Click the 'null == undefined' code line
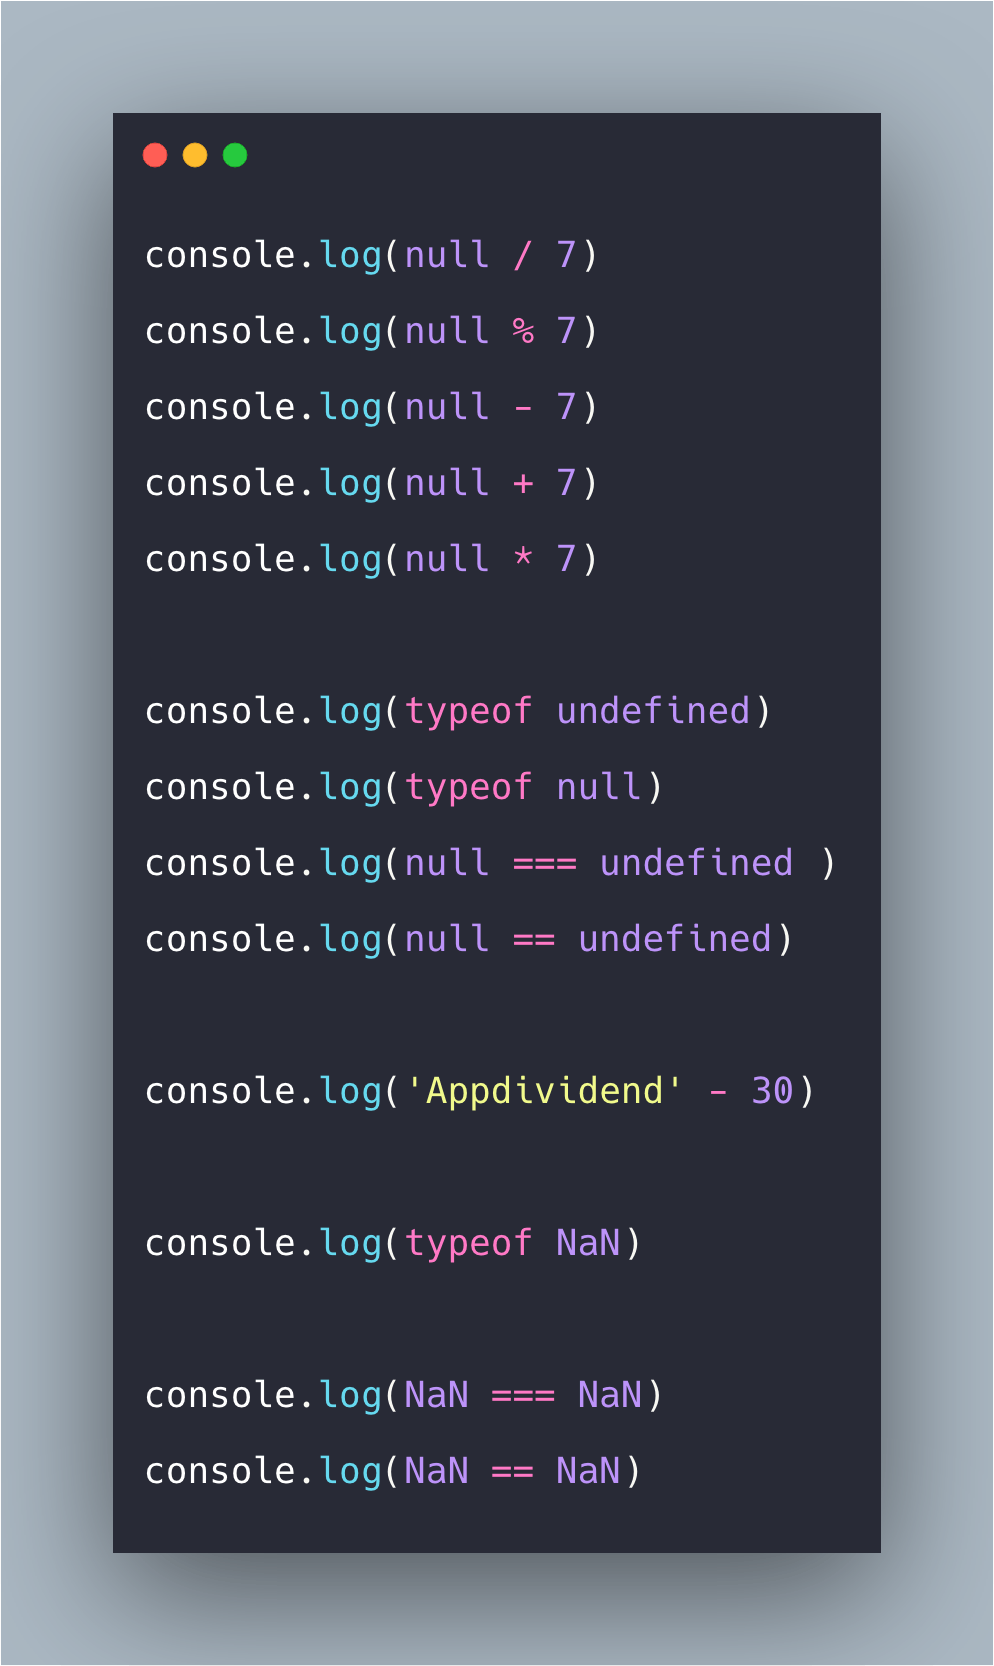Viewport: 994px width, 1666px height. pos(469,940)
